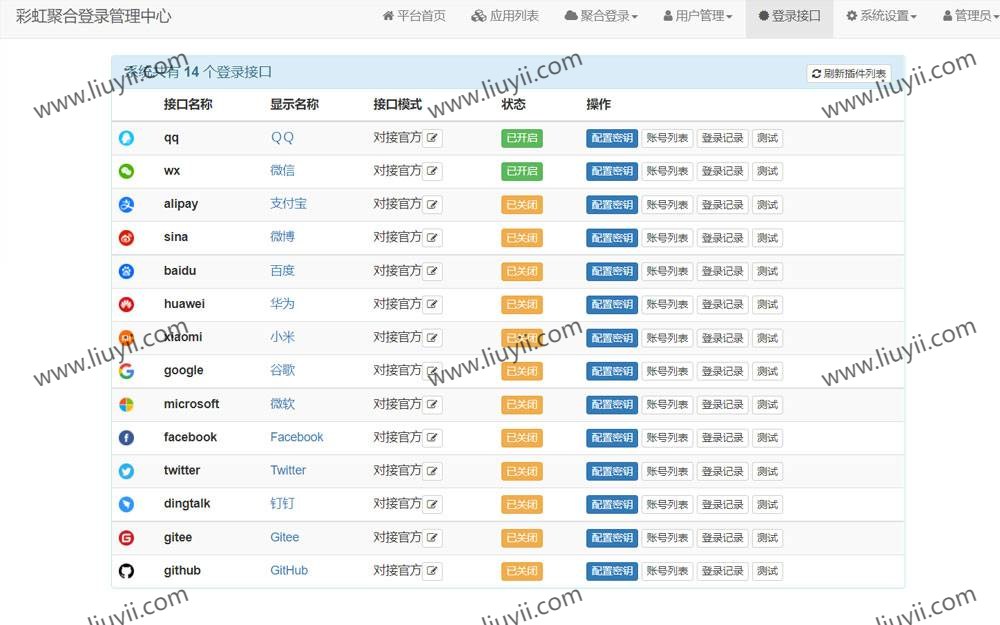Click 彩虹聚合登录管理中心 site title
The height and width of the screenshot is (625, 1000).
[x=94, y=16]
